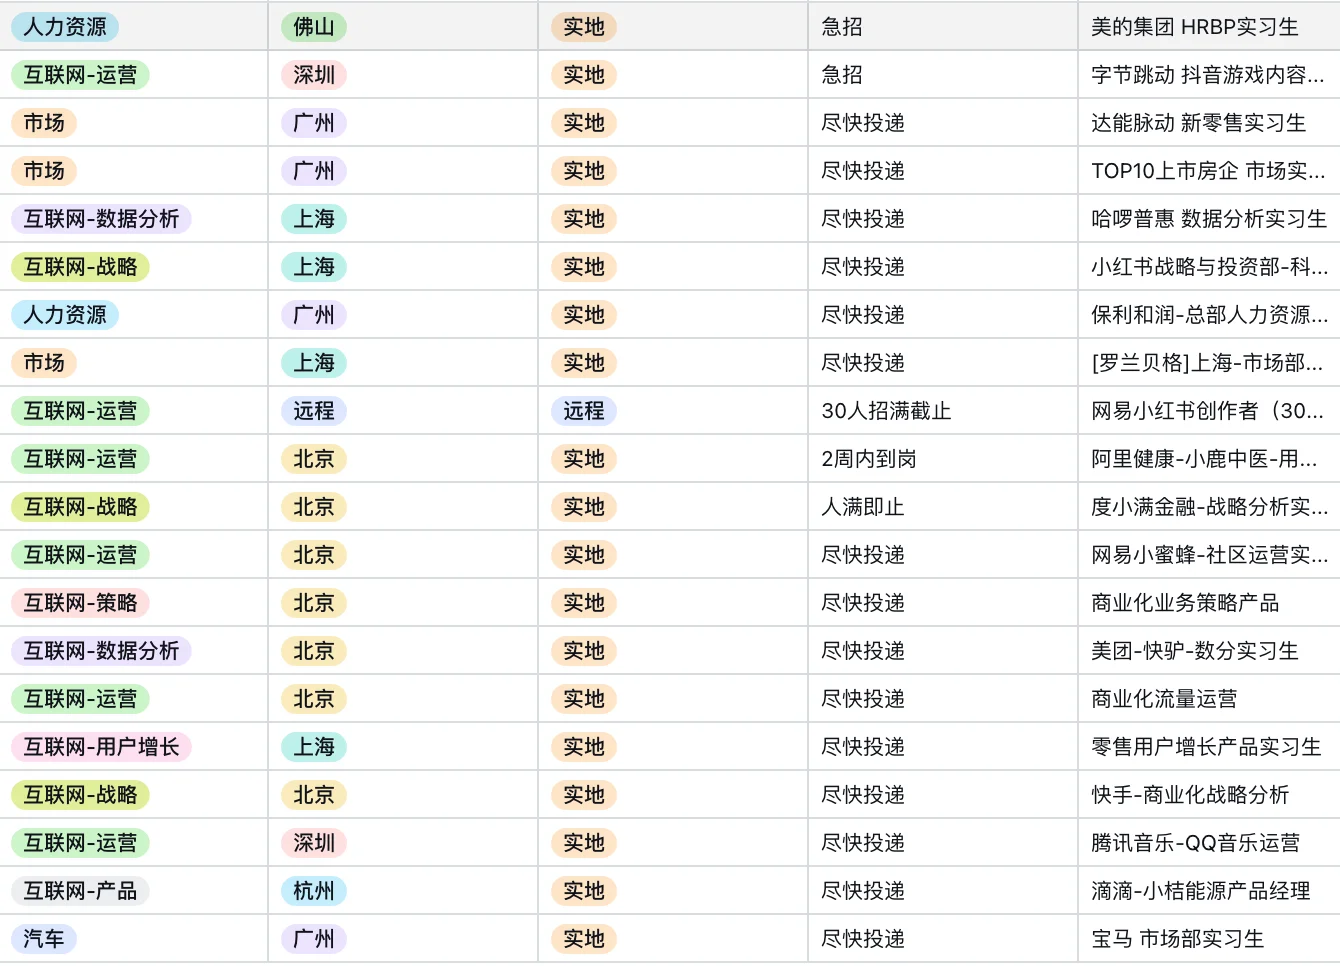This screenshot has height=966, width=1340.
Task: Click 市场 tag in the 达能脉动 row
Action: click(44, 123)
